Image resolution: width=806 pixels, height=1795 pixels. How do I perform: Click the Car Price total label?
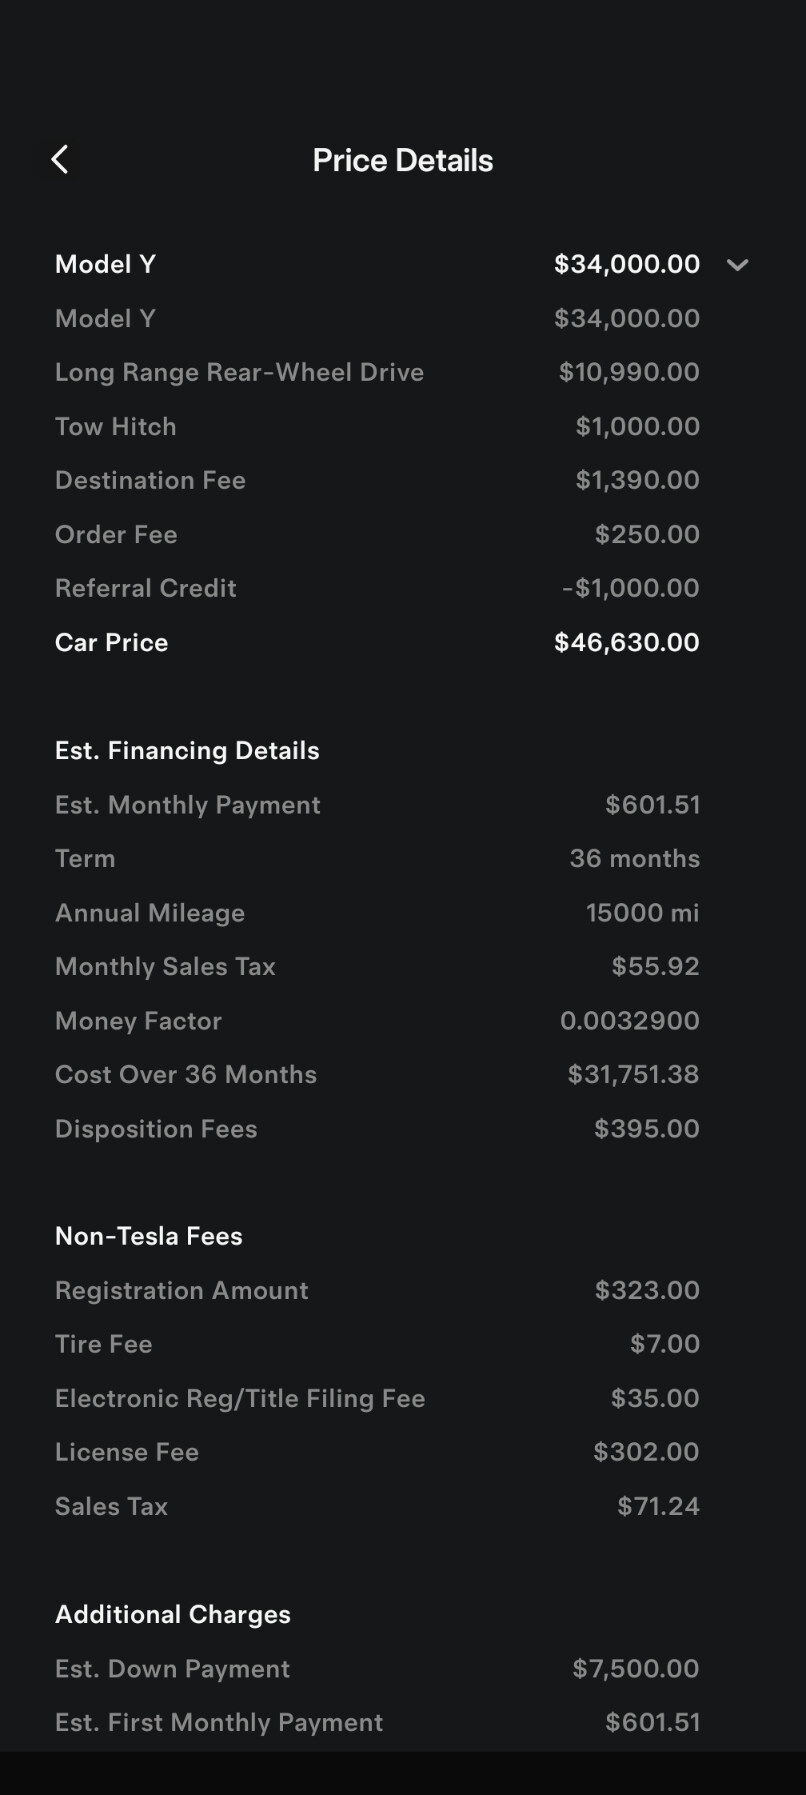[111, 642]
